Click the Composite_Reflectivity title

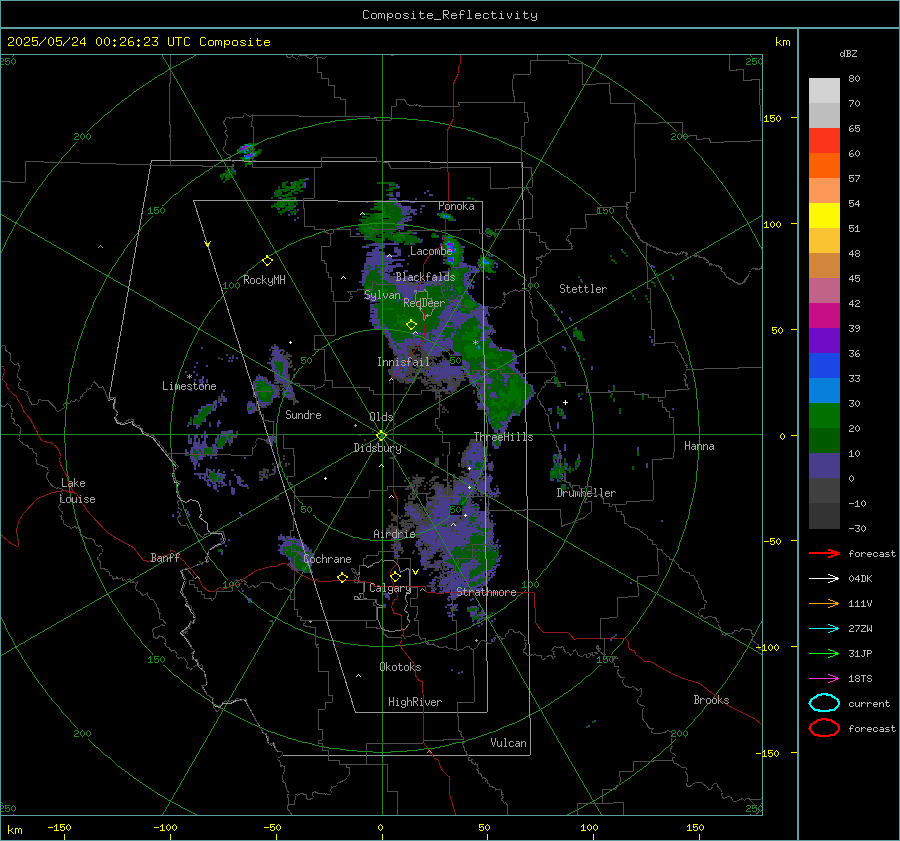click(449, 15)
